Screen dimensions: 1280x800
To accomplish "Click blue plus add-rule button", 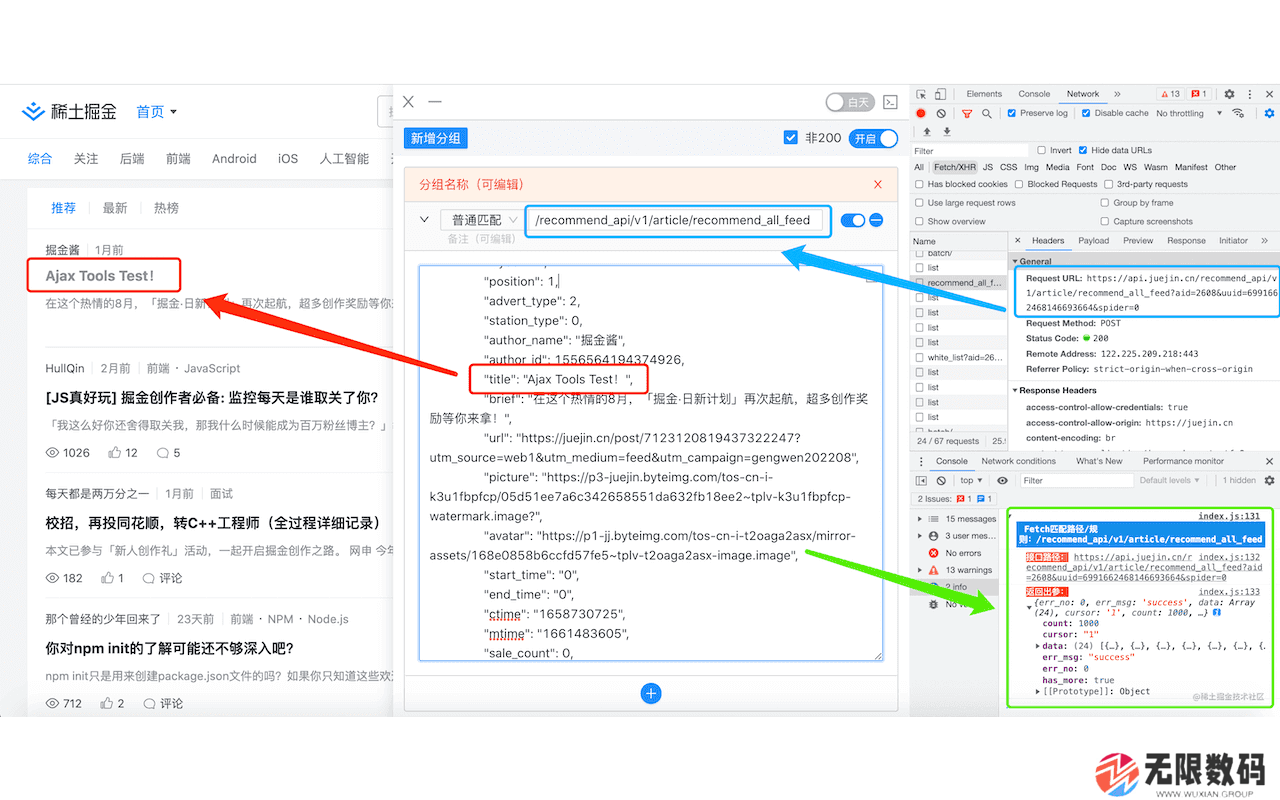I will click(x=651, y=693).
